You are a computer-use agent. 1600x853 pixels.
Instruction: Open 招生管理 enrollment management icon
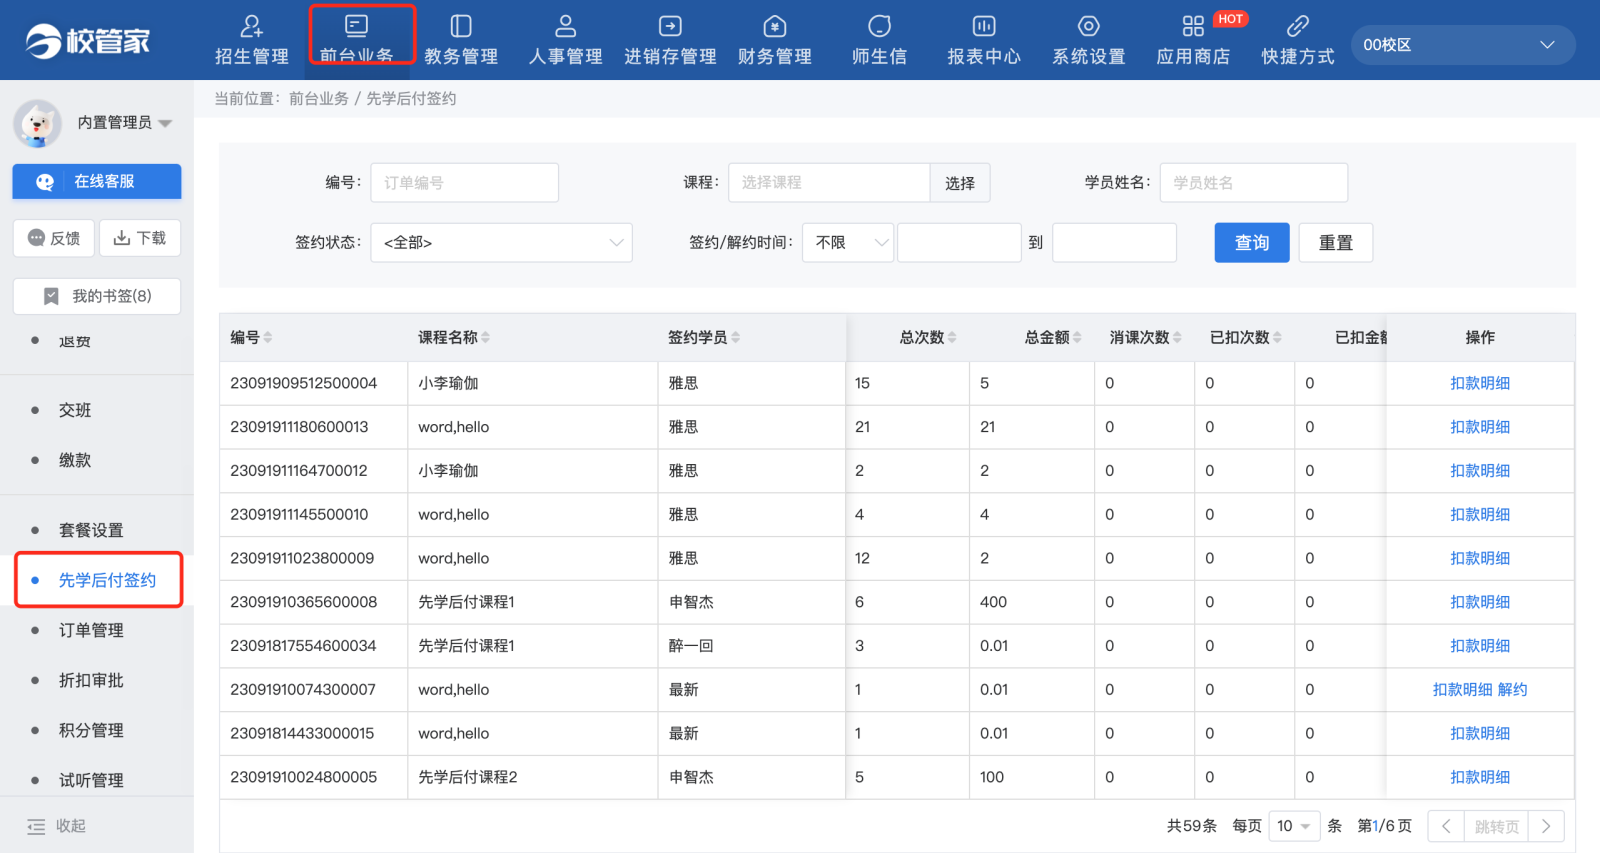251,26
